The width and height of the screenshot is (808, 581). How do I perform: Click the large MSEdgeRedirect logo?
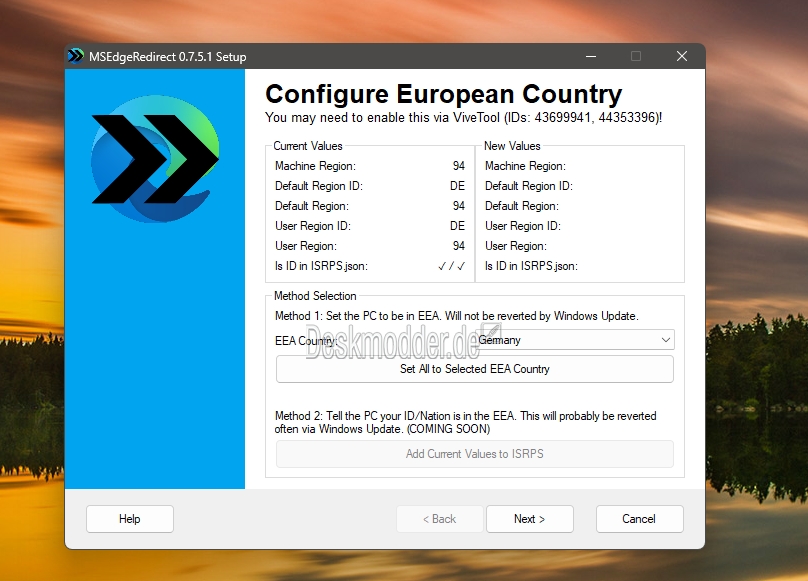pos(155,158)
